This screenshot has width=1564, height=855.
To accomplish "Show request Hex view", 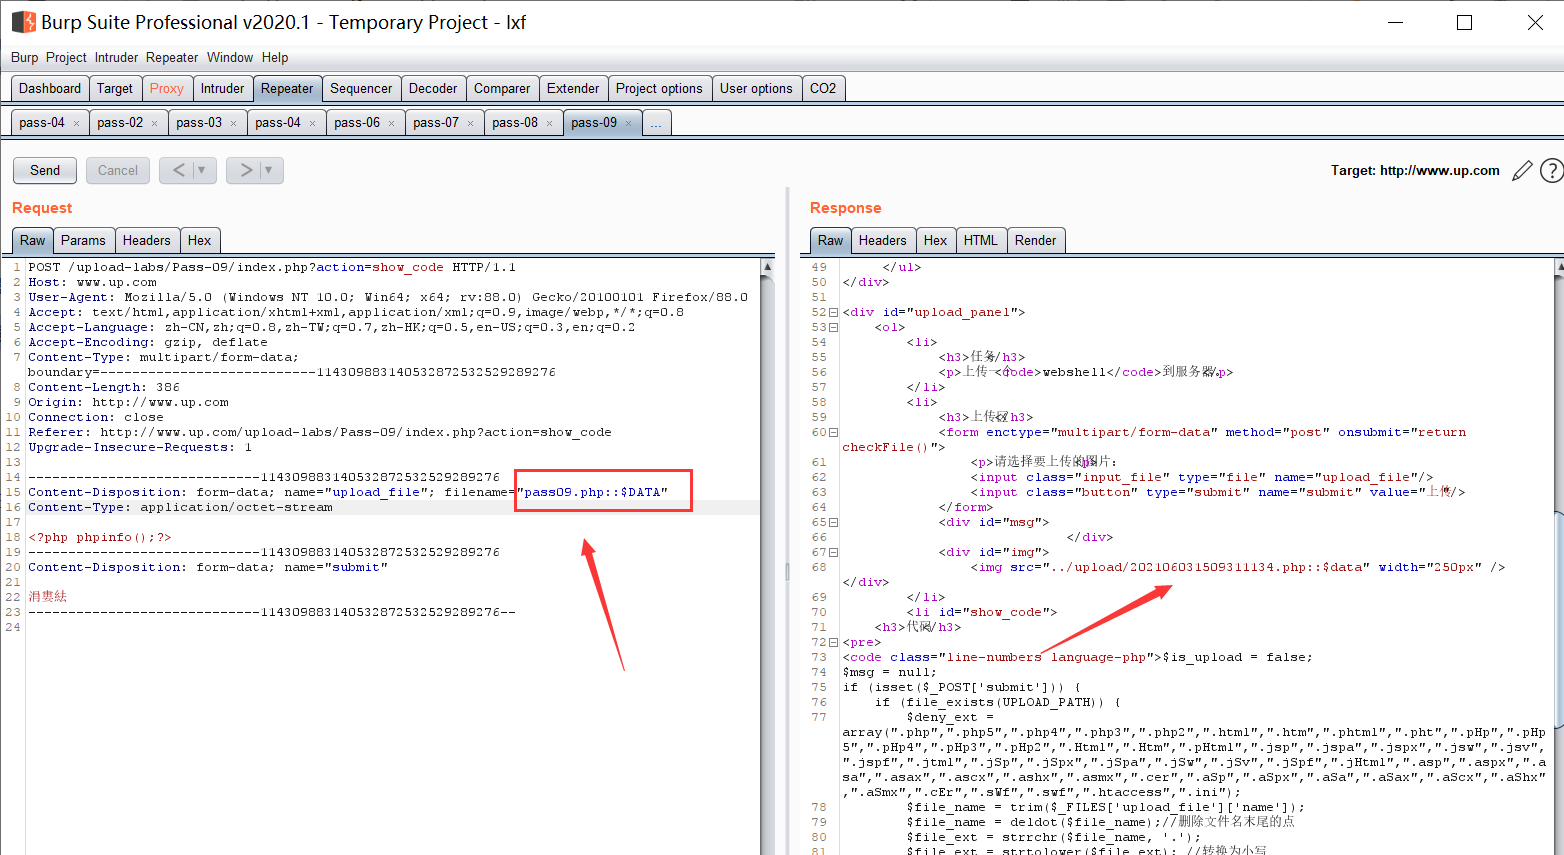I will pos(200,240).
